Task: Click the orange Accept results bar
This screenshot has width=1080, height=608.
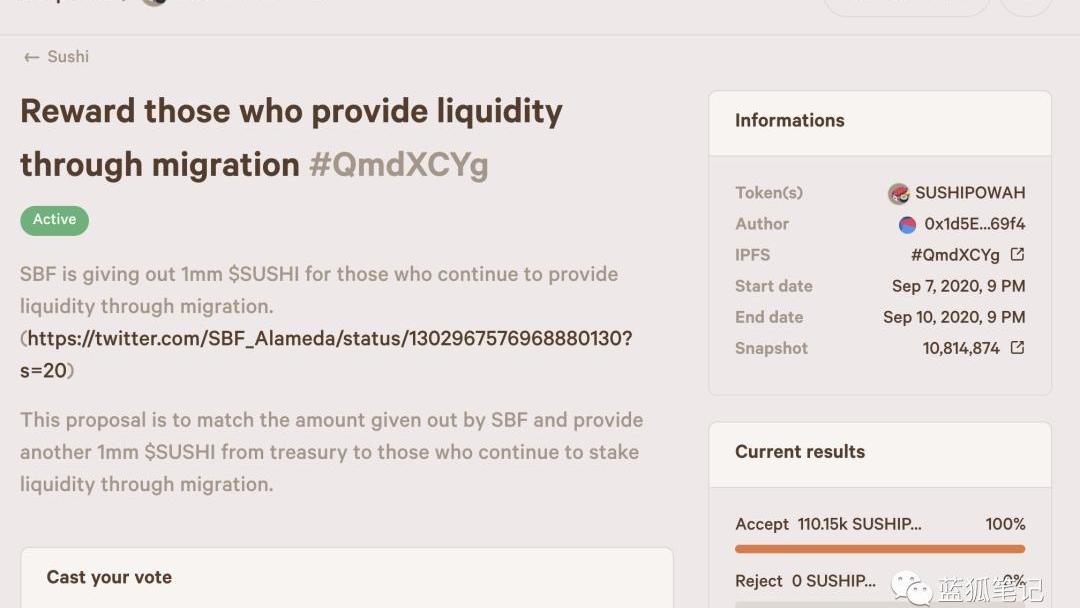Action: [x=879, y=548]
